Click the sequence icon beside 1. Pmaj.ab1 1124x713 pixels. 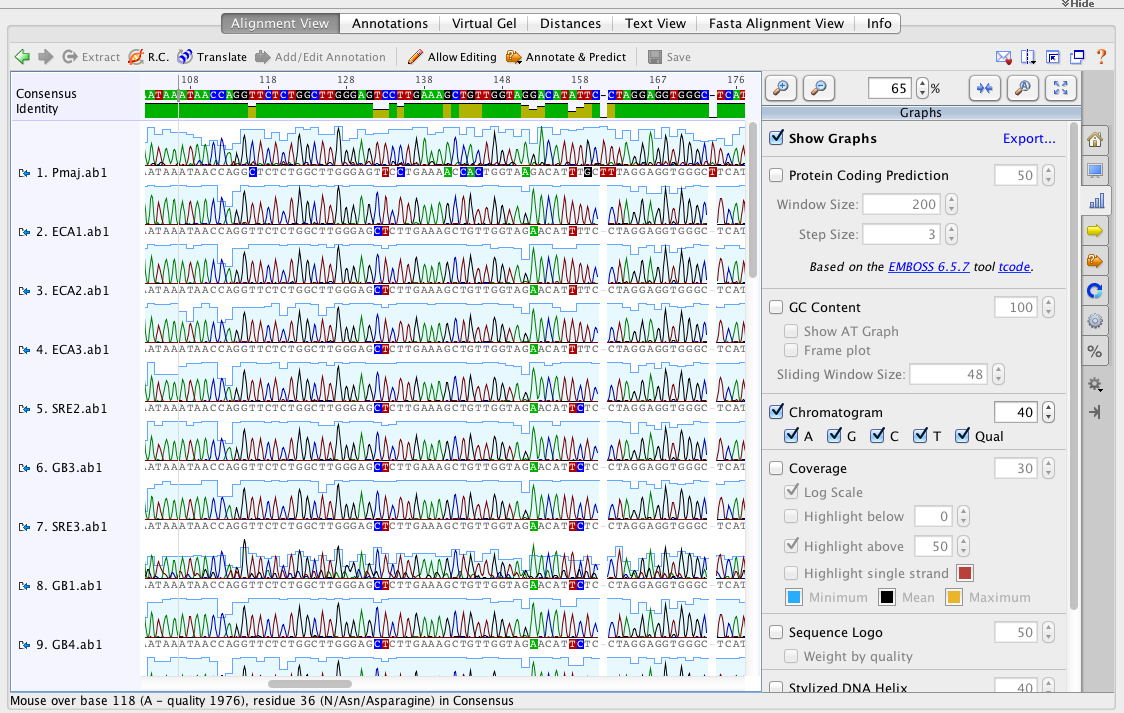tap(24, 173)
